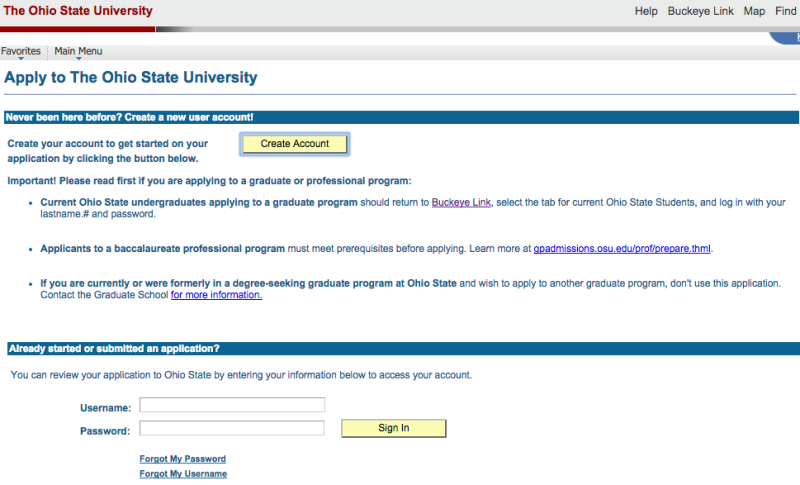Image resolution: width=800 pixels, height=485 pixels.
Task: Click 'Current Ohio State undergraduates applying' bold text
Action: (199, 202)
